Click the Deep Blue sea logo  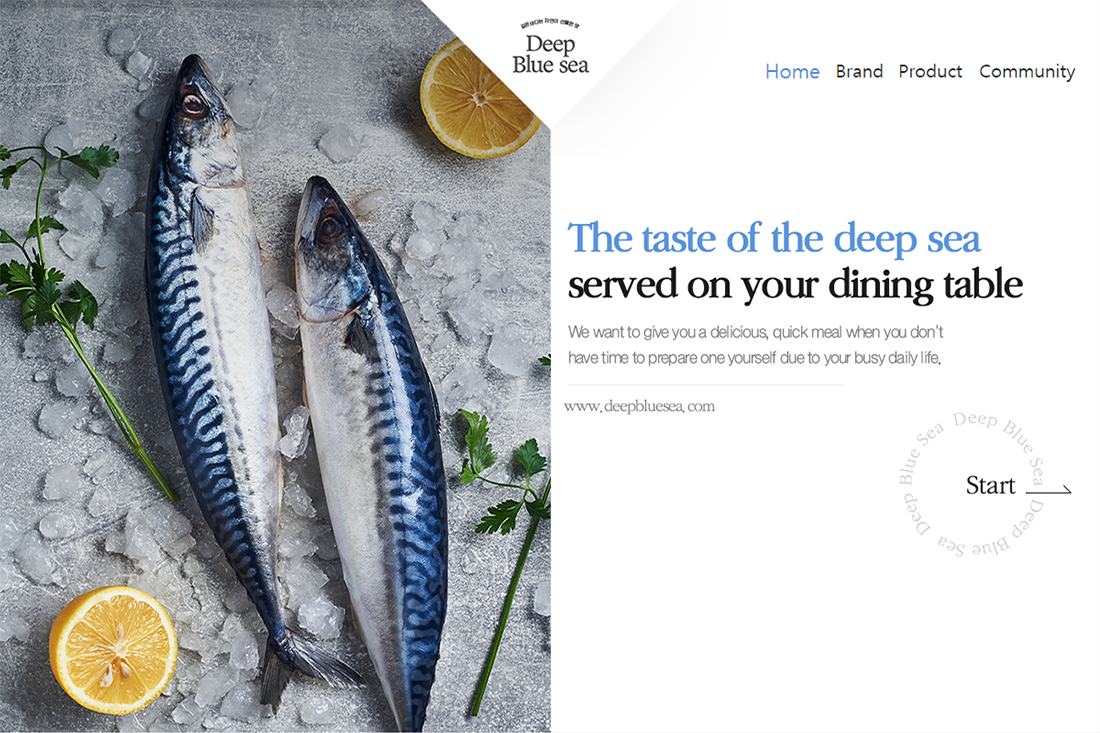pyautogui.click(x=551, y=48)
